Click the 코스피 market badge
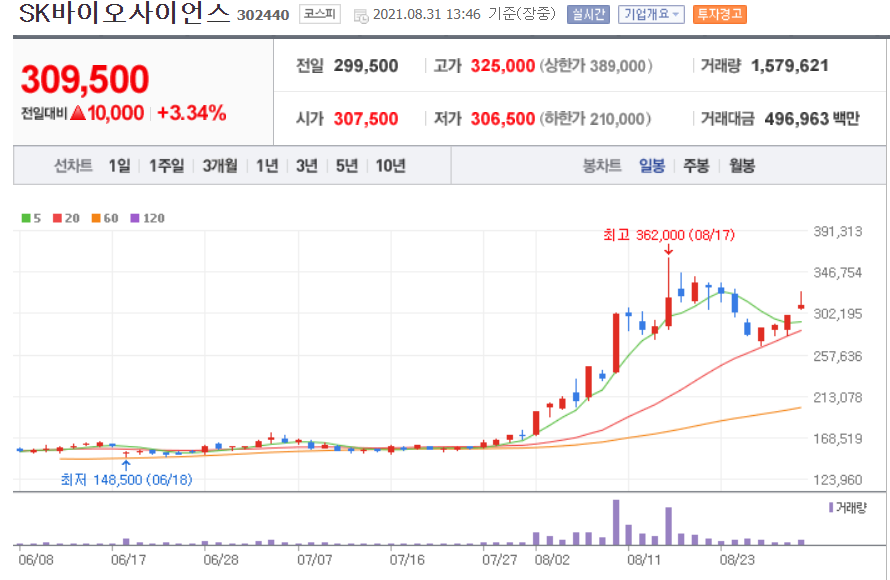This screenshot has height=580, width=890. point(320,14)
